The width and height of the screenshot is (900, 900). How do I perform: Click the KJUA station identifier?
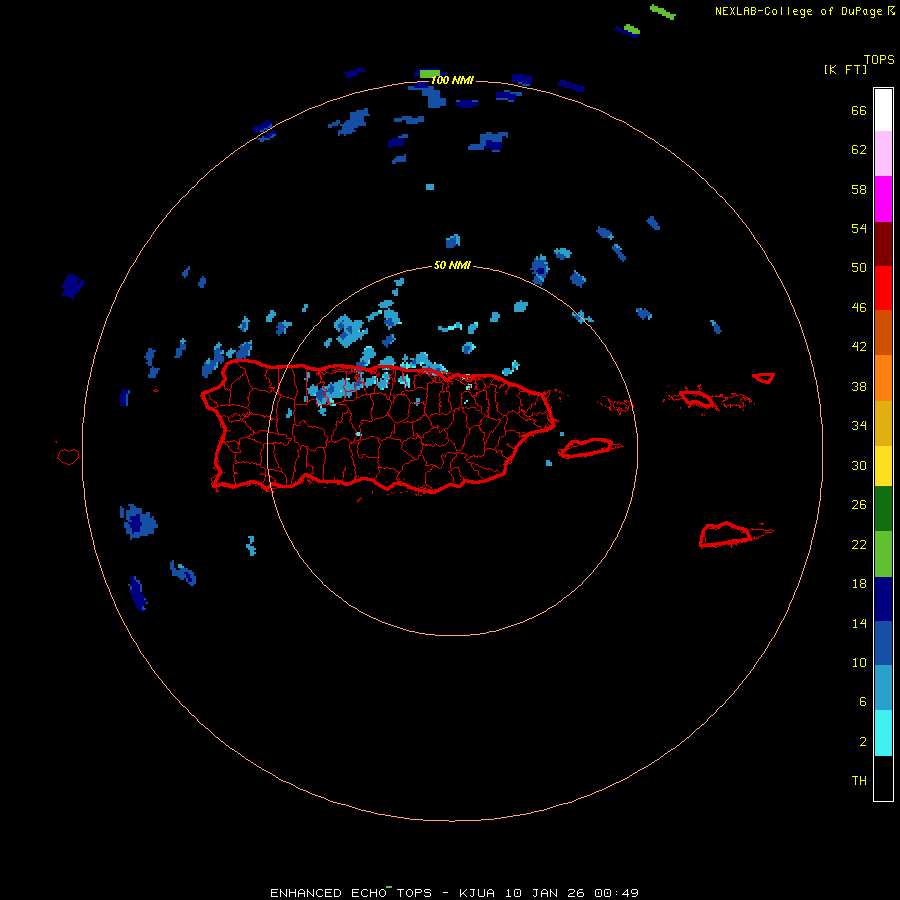476,893
